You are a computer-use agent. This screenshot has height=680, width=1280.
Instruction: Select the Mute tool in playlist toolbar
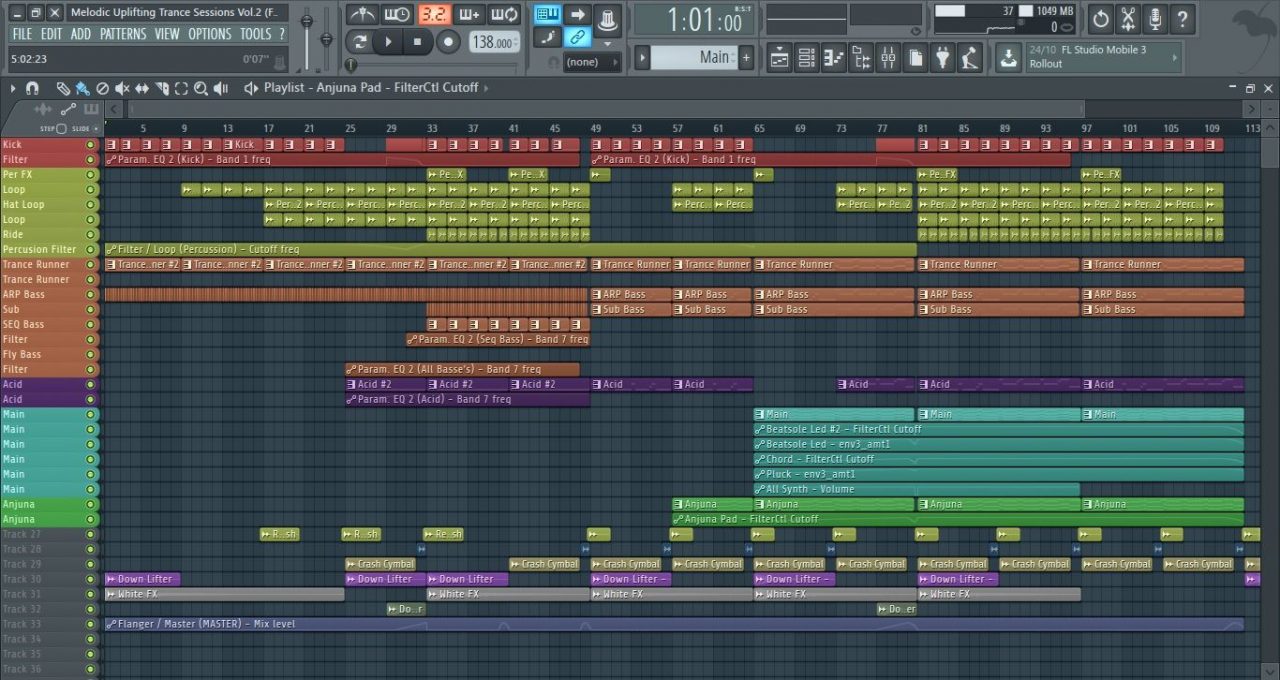(122, 88)
